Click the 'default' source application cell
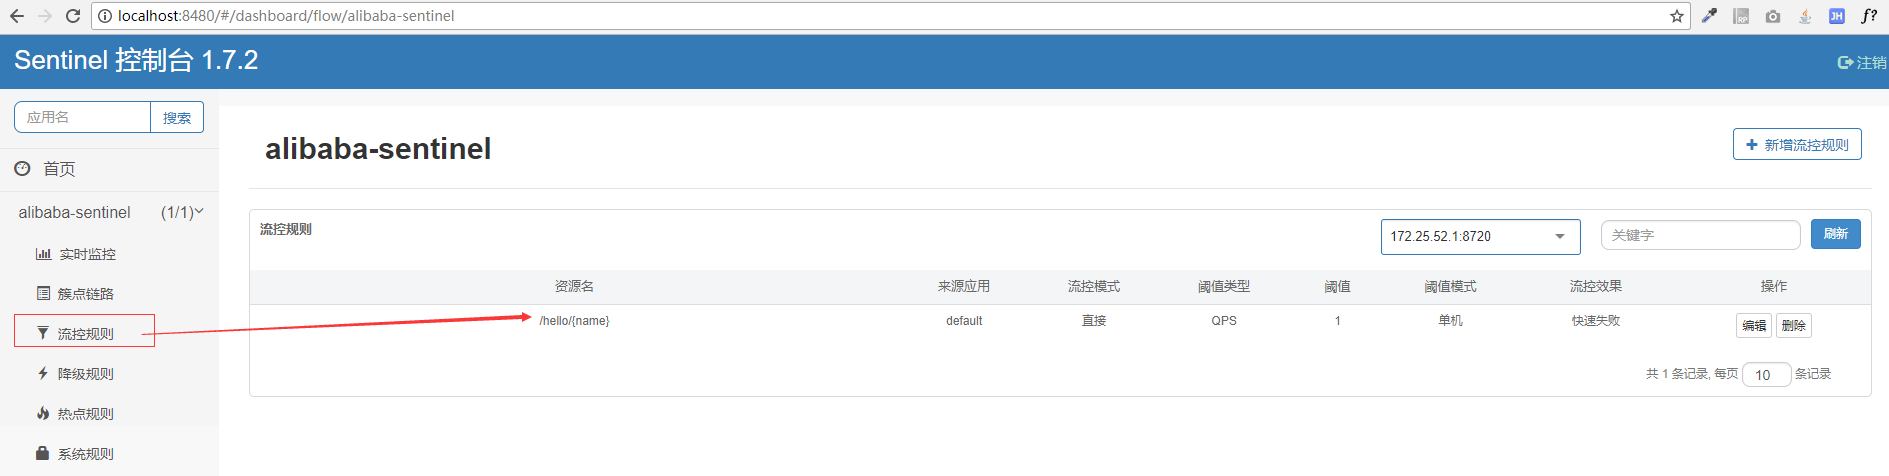This screenshot has width=1889, height=476. 964,321
